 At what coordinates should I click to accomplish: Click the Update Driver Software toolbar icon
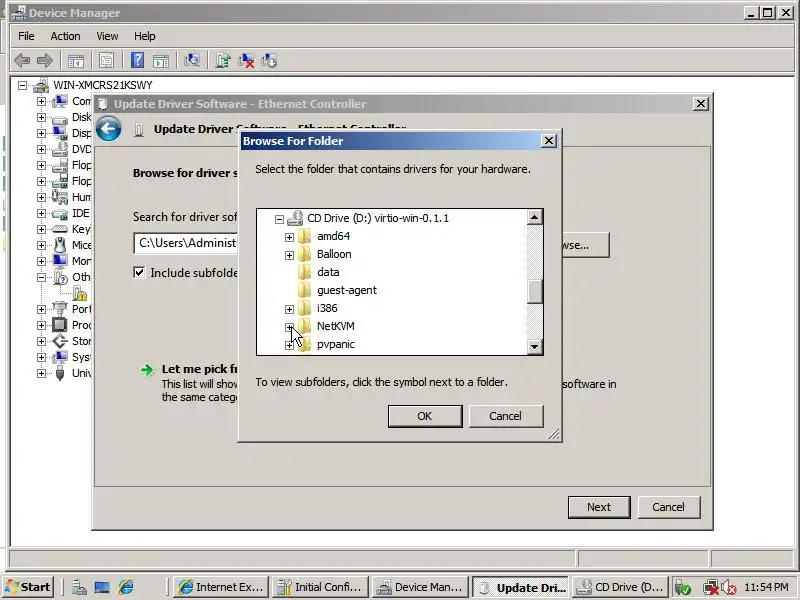[x=222, y=61]
